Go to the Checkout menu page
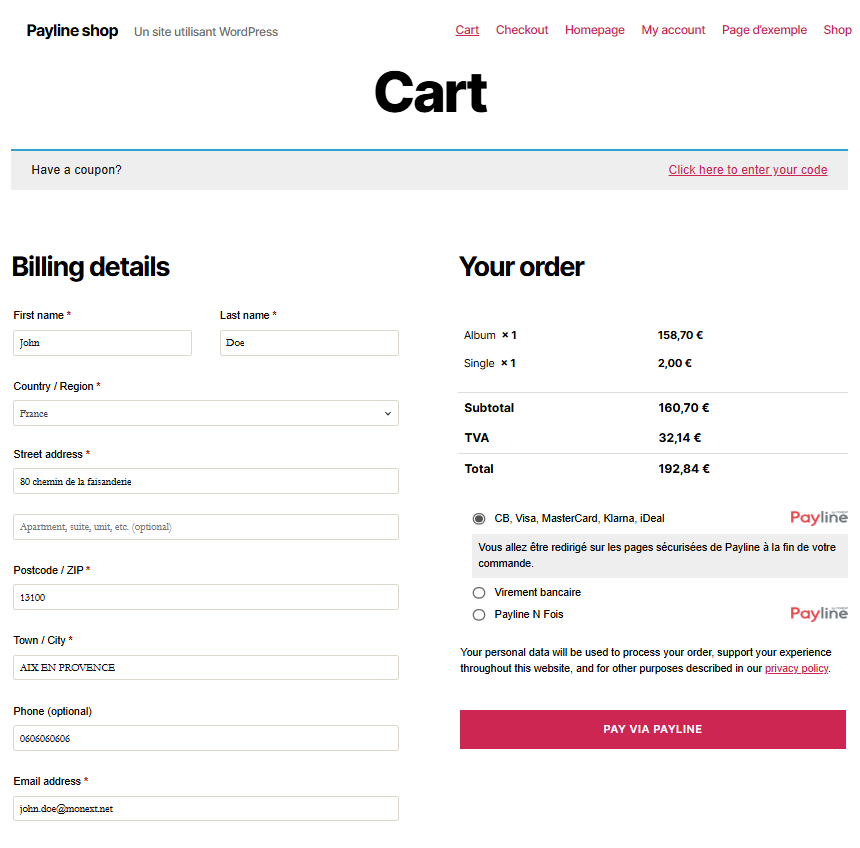 click(522, 30)
